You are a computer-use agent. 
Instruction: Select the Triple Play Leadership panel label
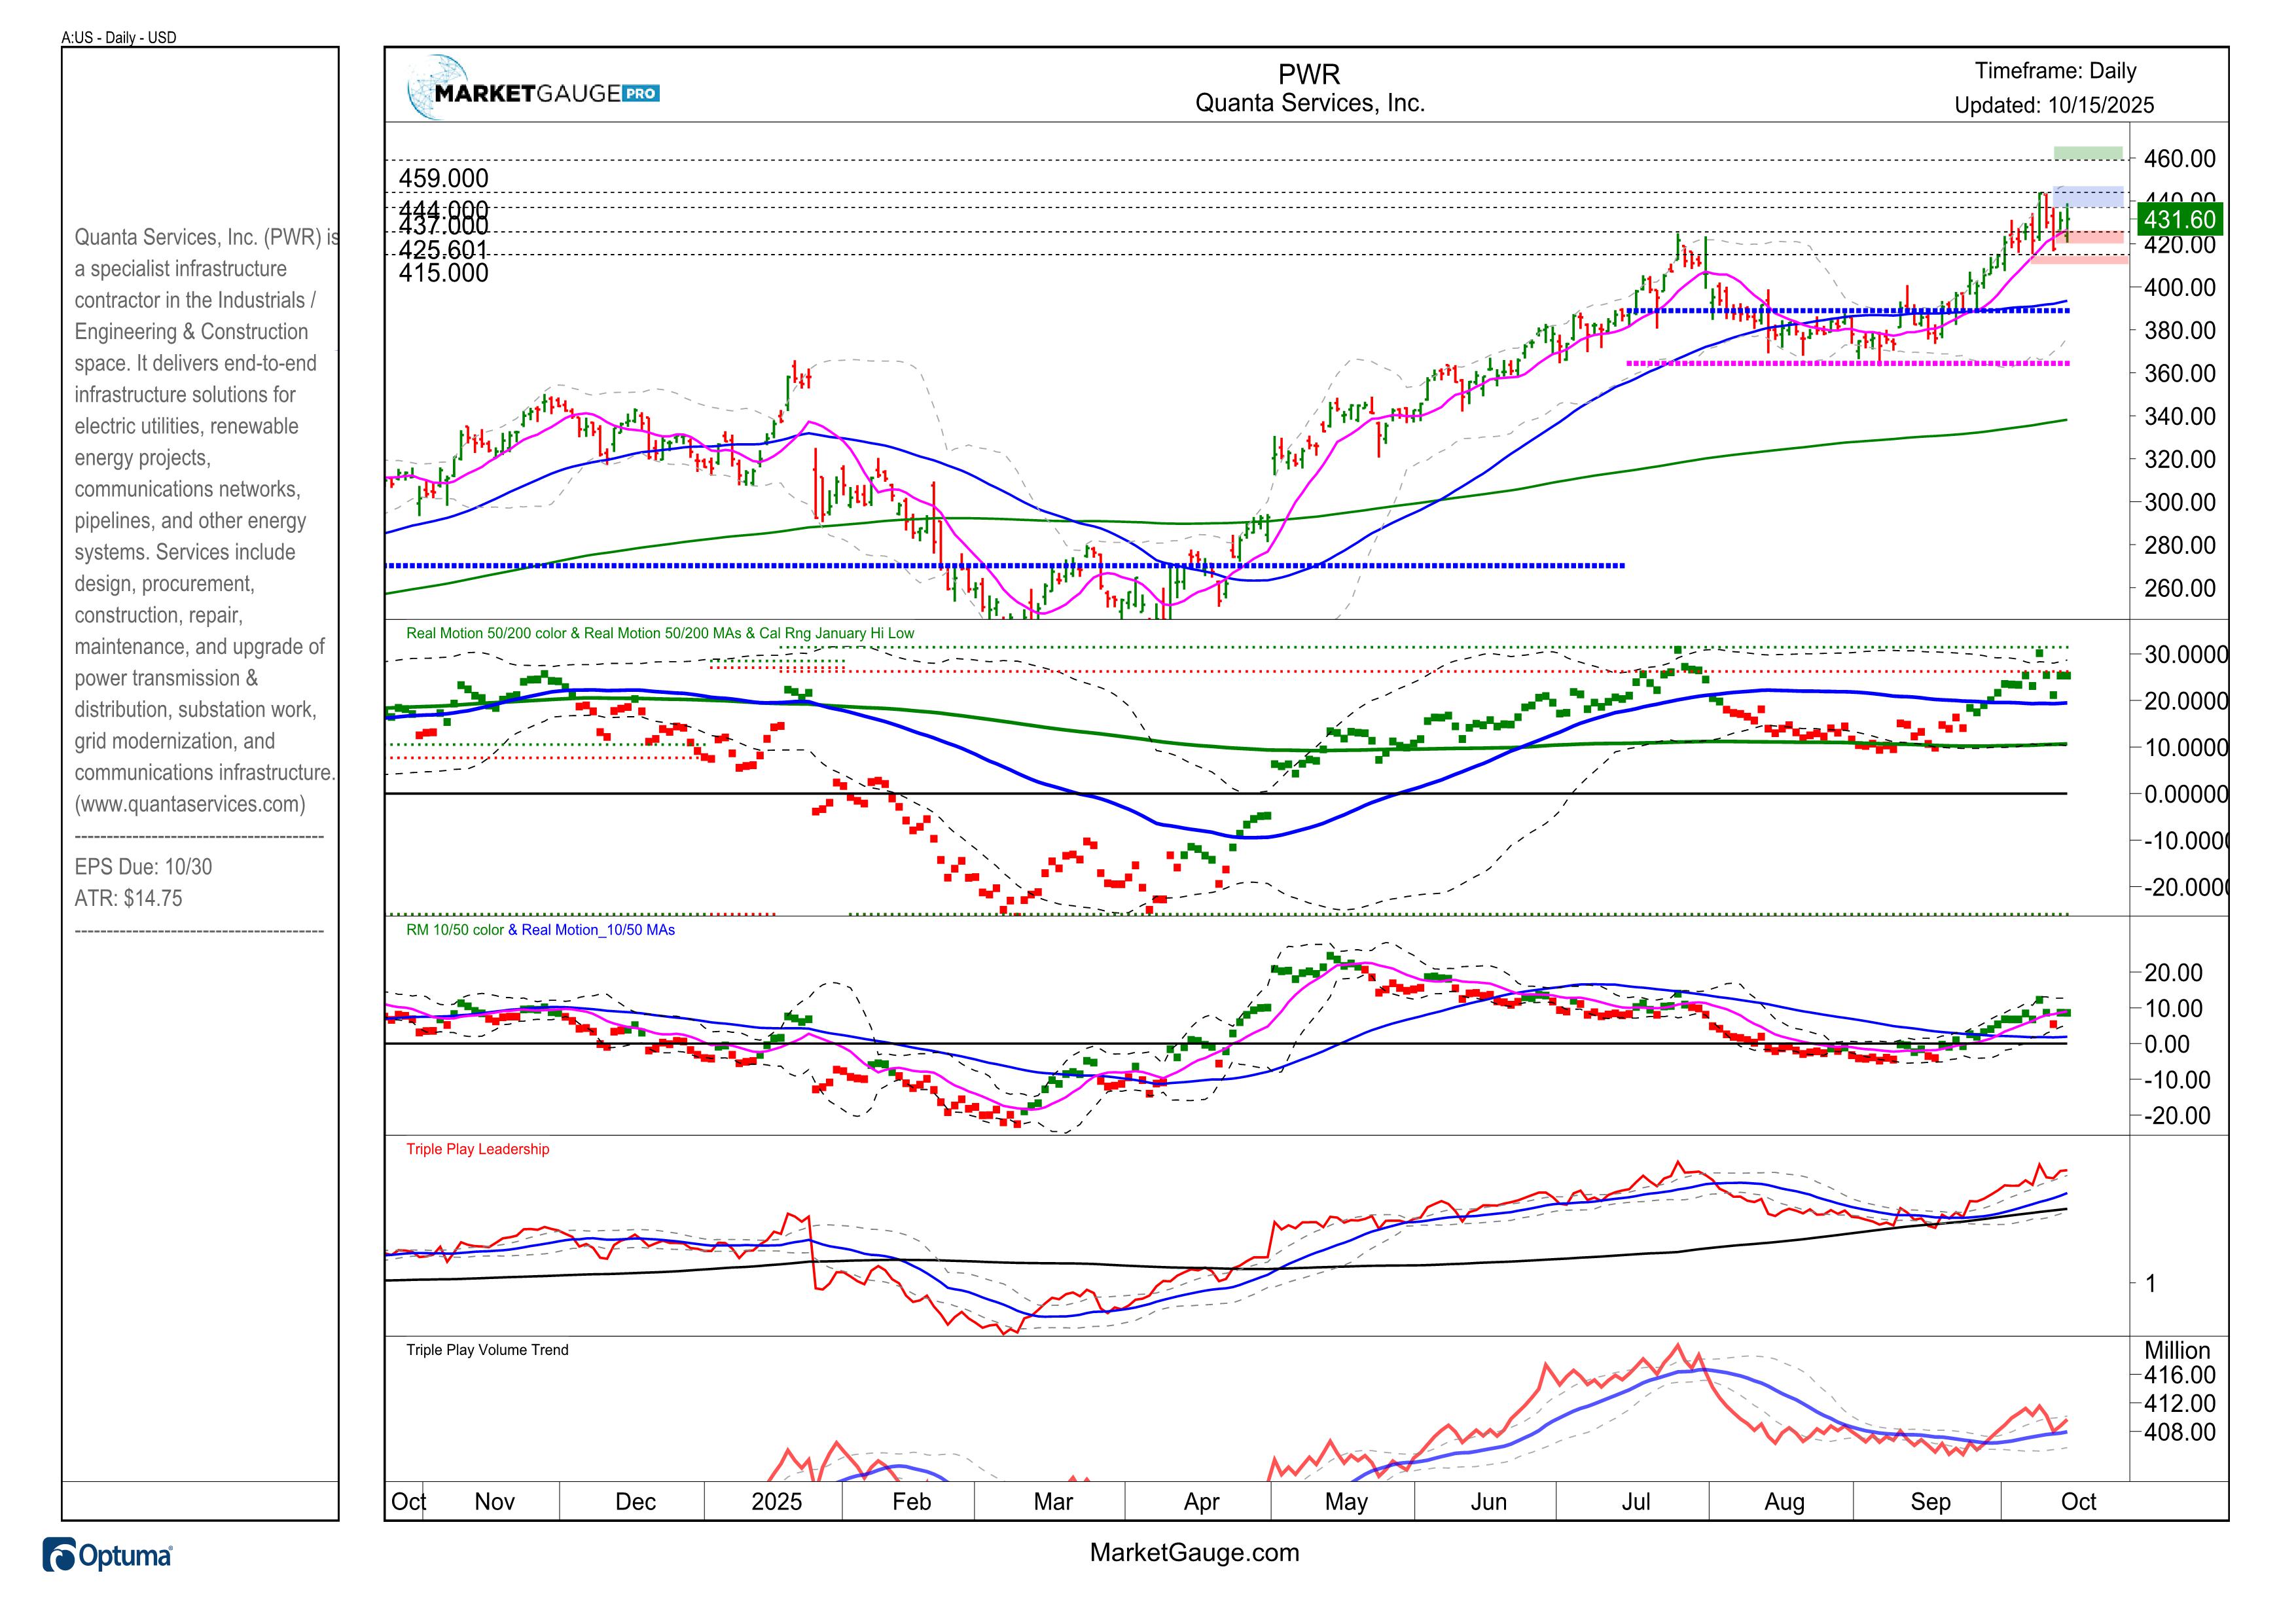tap(477, 1149)
